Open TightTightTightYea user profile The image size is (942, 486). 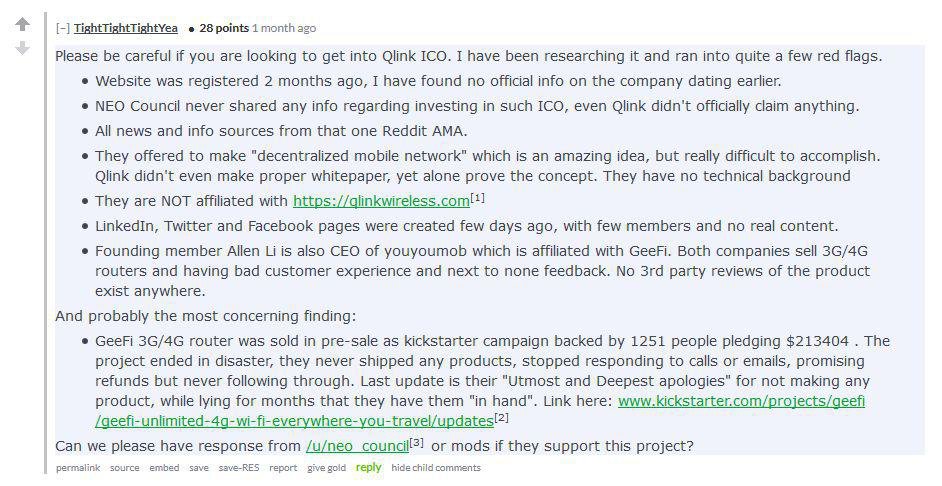(126, 28)
